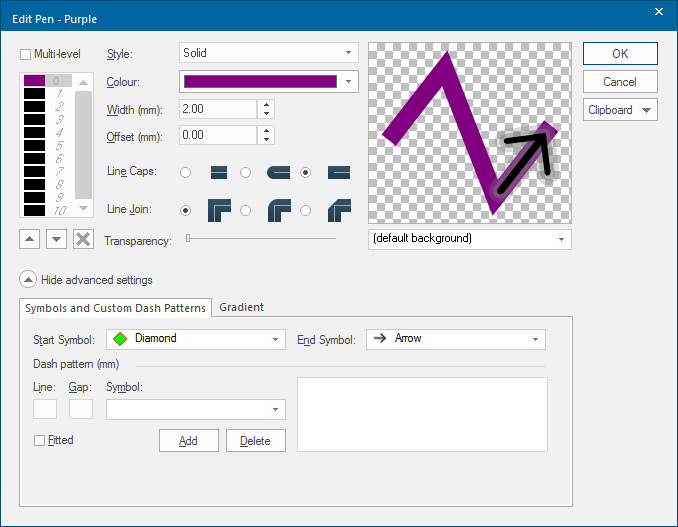Image resolution: width=678 pixels, height=527 pixels.
Task: Select the first Line Join radio button
Action: coord(185,211)
